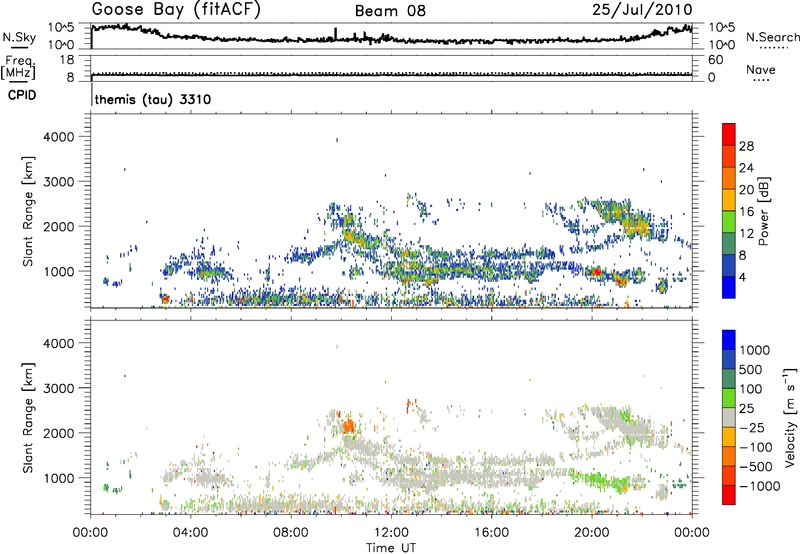Viewport: 800px width, 554px height.
Task: Click the orange velocity patch near 2100 km
Action: tap(349, 425)
